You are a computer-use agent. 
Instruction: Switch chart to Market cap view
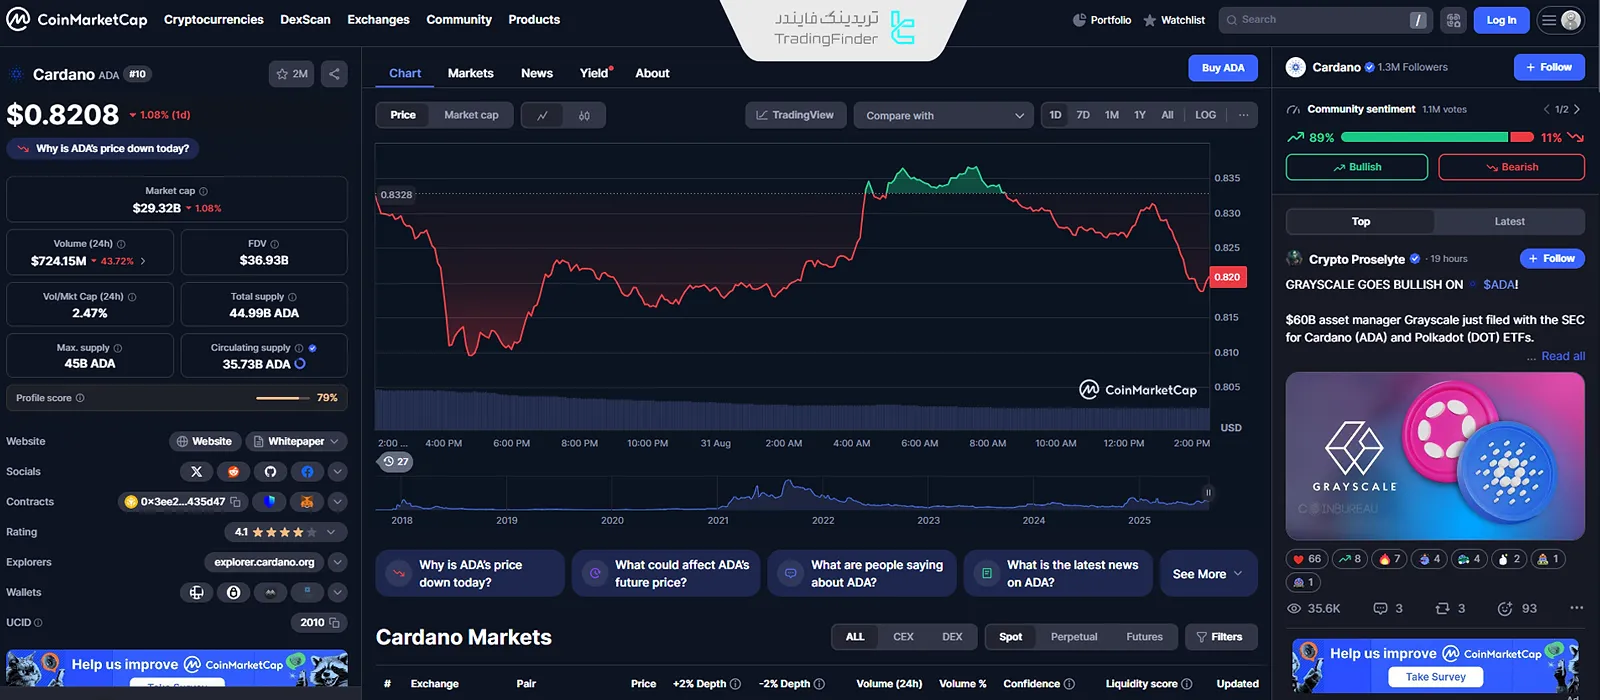coord(471,115)
